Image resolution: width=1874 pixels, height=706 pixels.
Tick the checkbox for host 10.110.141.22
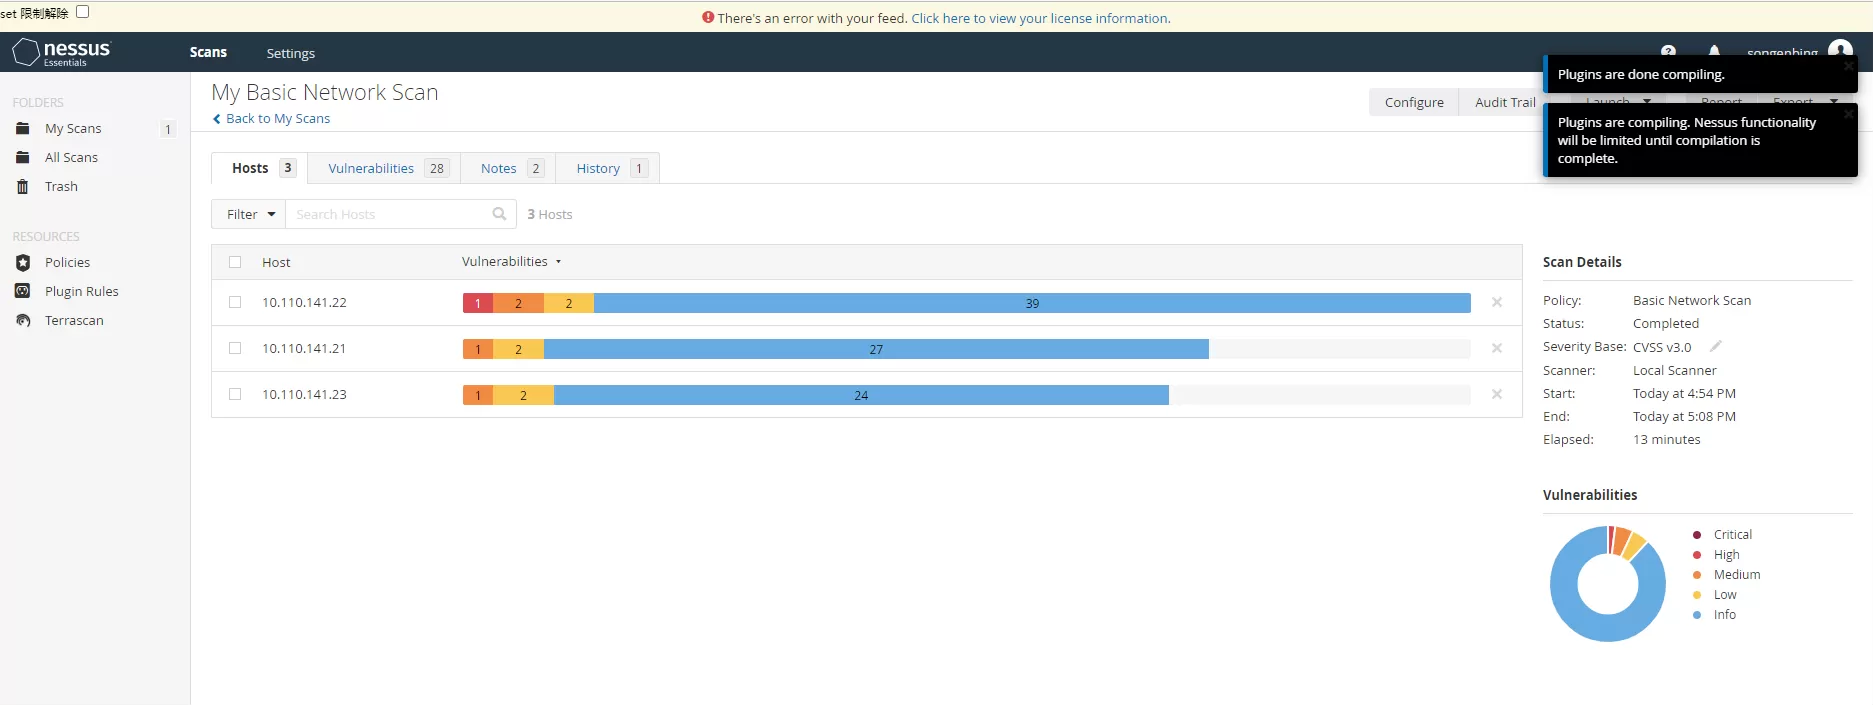pos(235,302)
